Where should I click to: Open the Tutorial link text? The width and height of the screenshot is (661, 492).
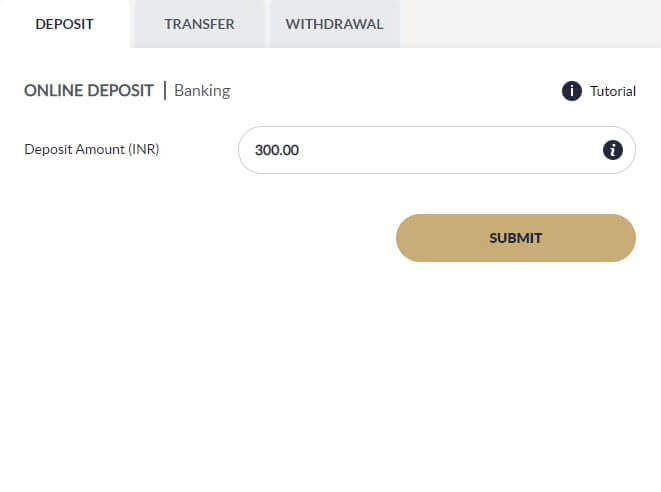612,91
